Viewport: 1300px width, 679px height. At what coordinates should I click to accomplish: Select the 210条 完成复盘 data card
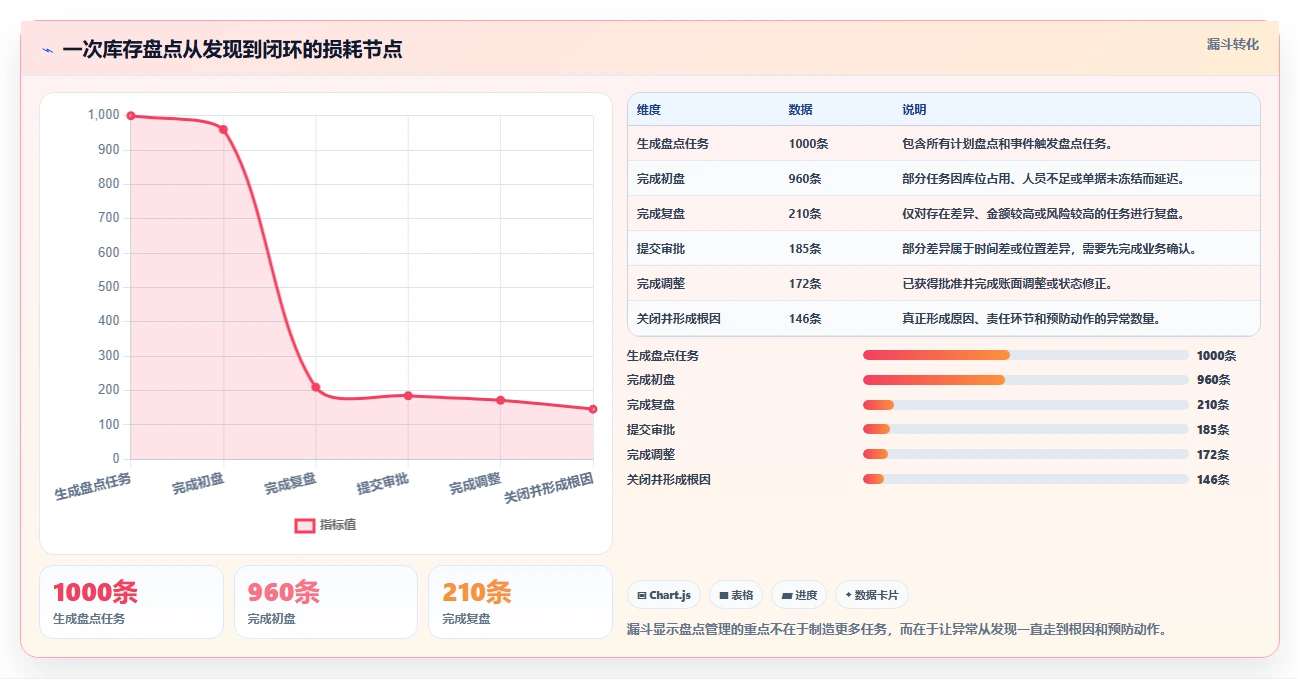click(x=520, y=602)
